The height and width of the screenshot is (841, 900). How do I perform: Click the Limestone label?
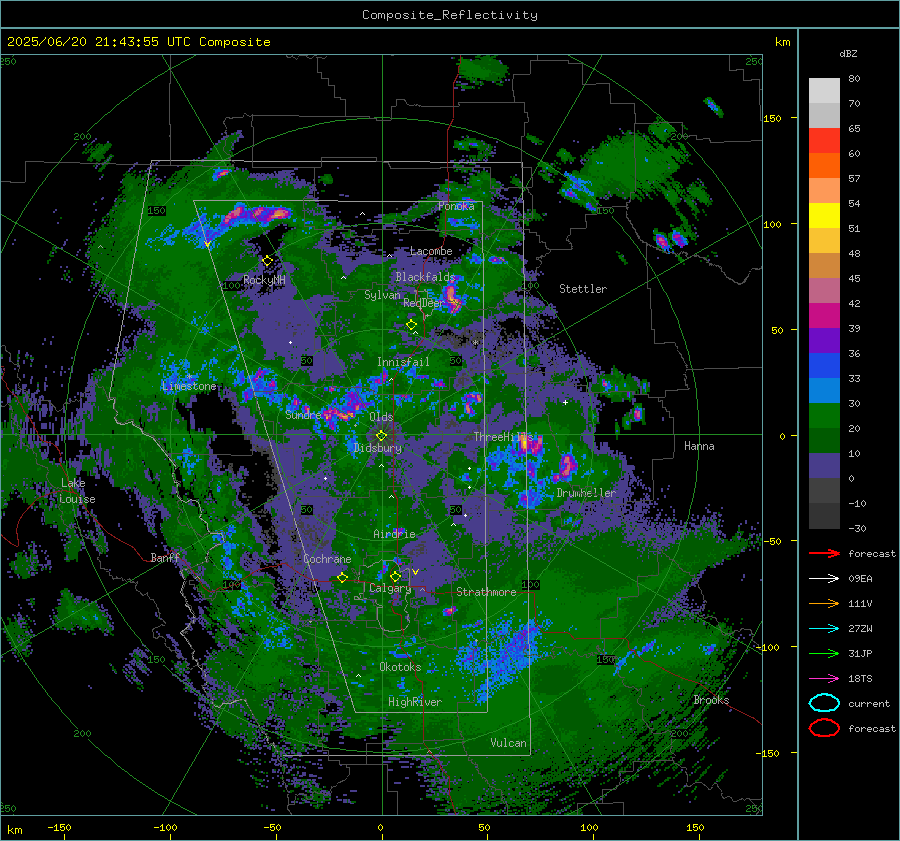tap(189, 386)
